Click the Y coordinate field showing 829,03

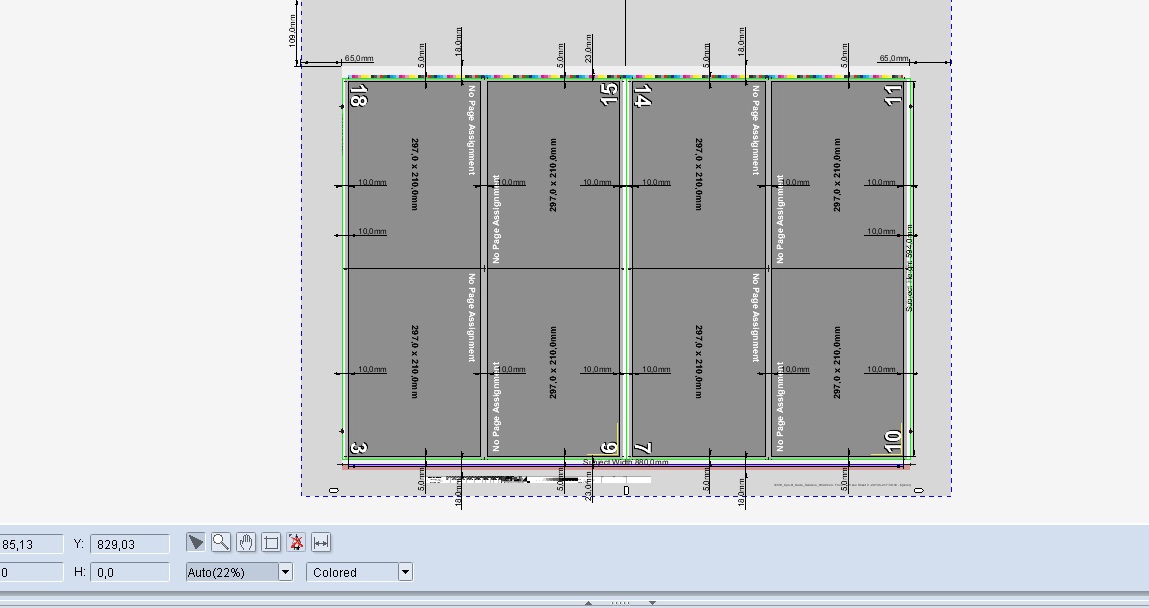tap(130, 544)
